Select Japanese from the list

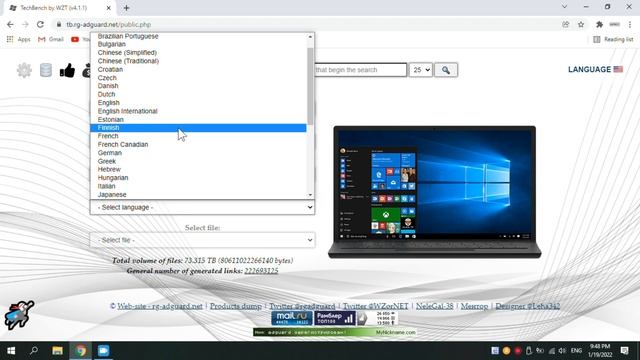[198, 194]
